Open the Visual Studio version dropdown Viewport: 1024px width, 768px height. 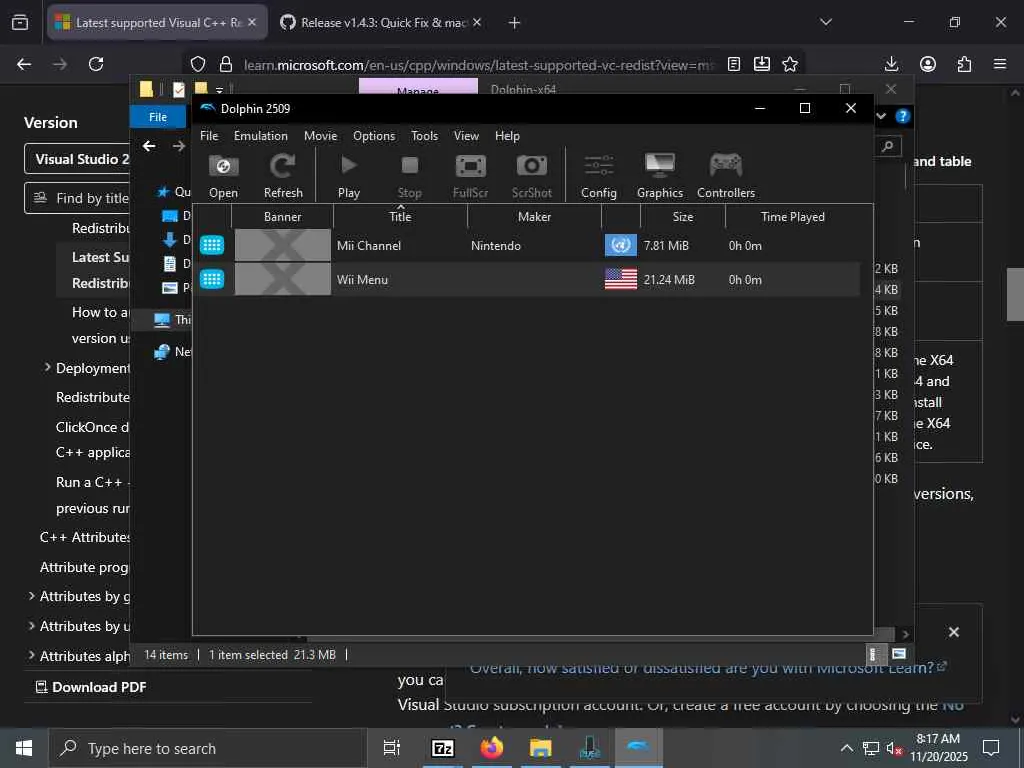tap(77, 159)
